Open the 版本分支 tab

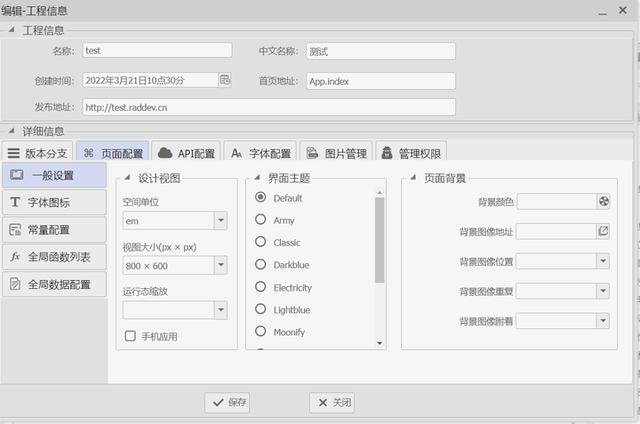(37, 153)
